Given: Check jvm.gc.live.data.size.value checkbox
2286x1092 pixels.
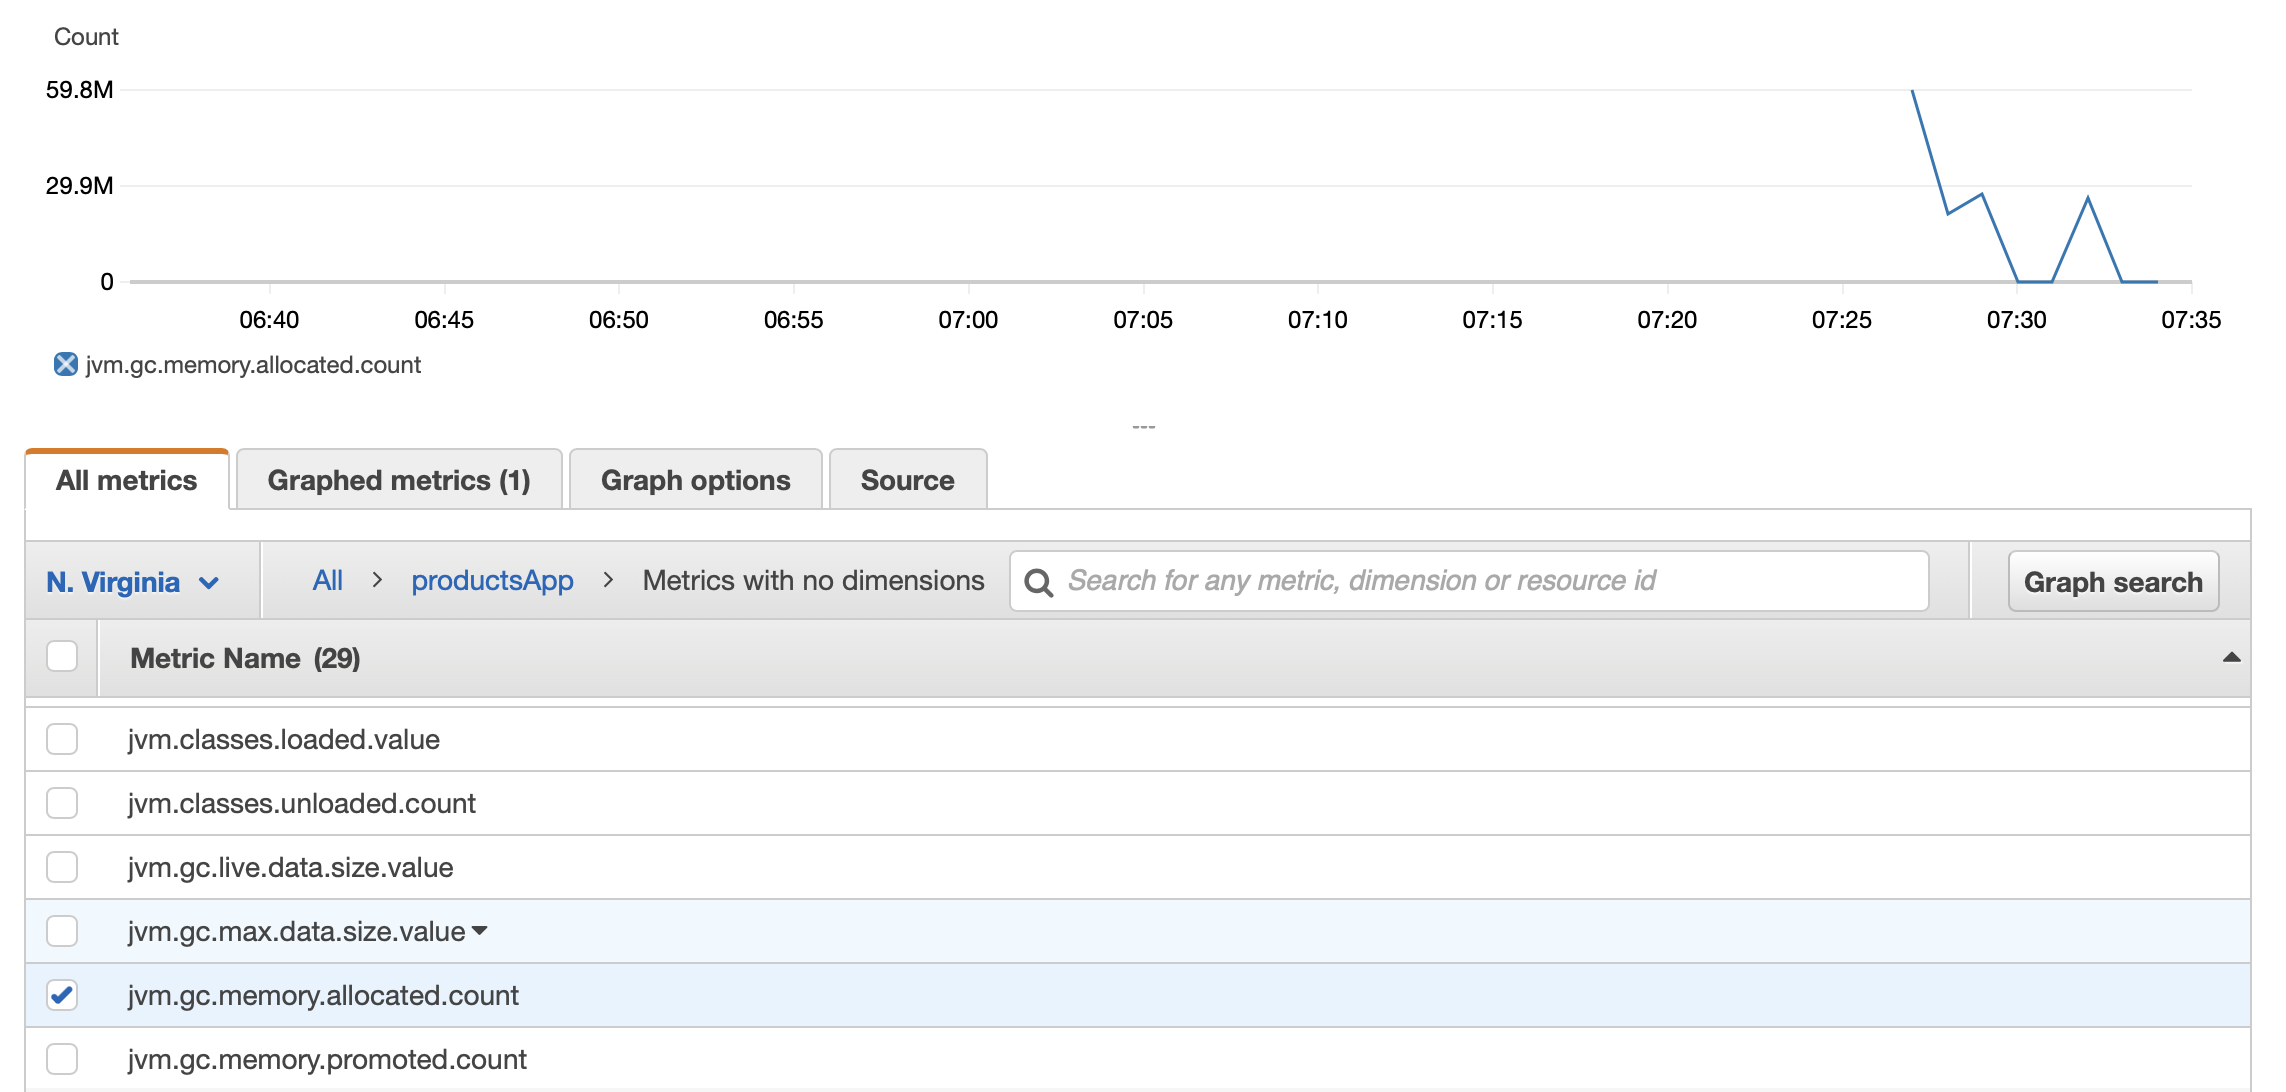Looking at the screenshot, I should coord(62,867).
